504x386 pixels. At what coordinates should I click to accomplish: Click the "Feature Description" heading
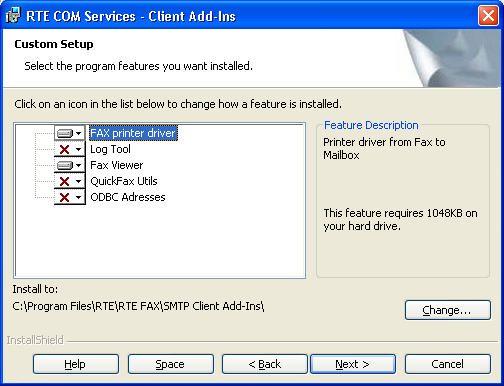[x=371, y=125]
